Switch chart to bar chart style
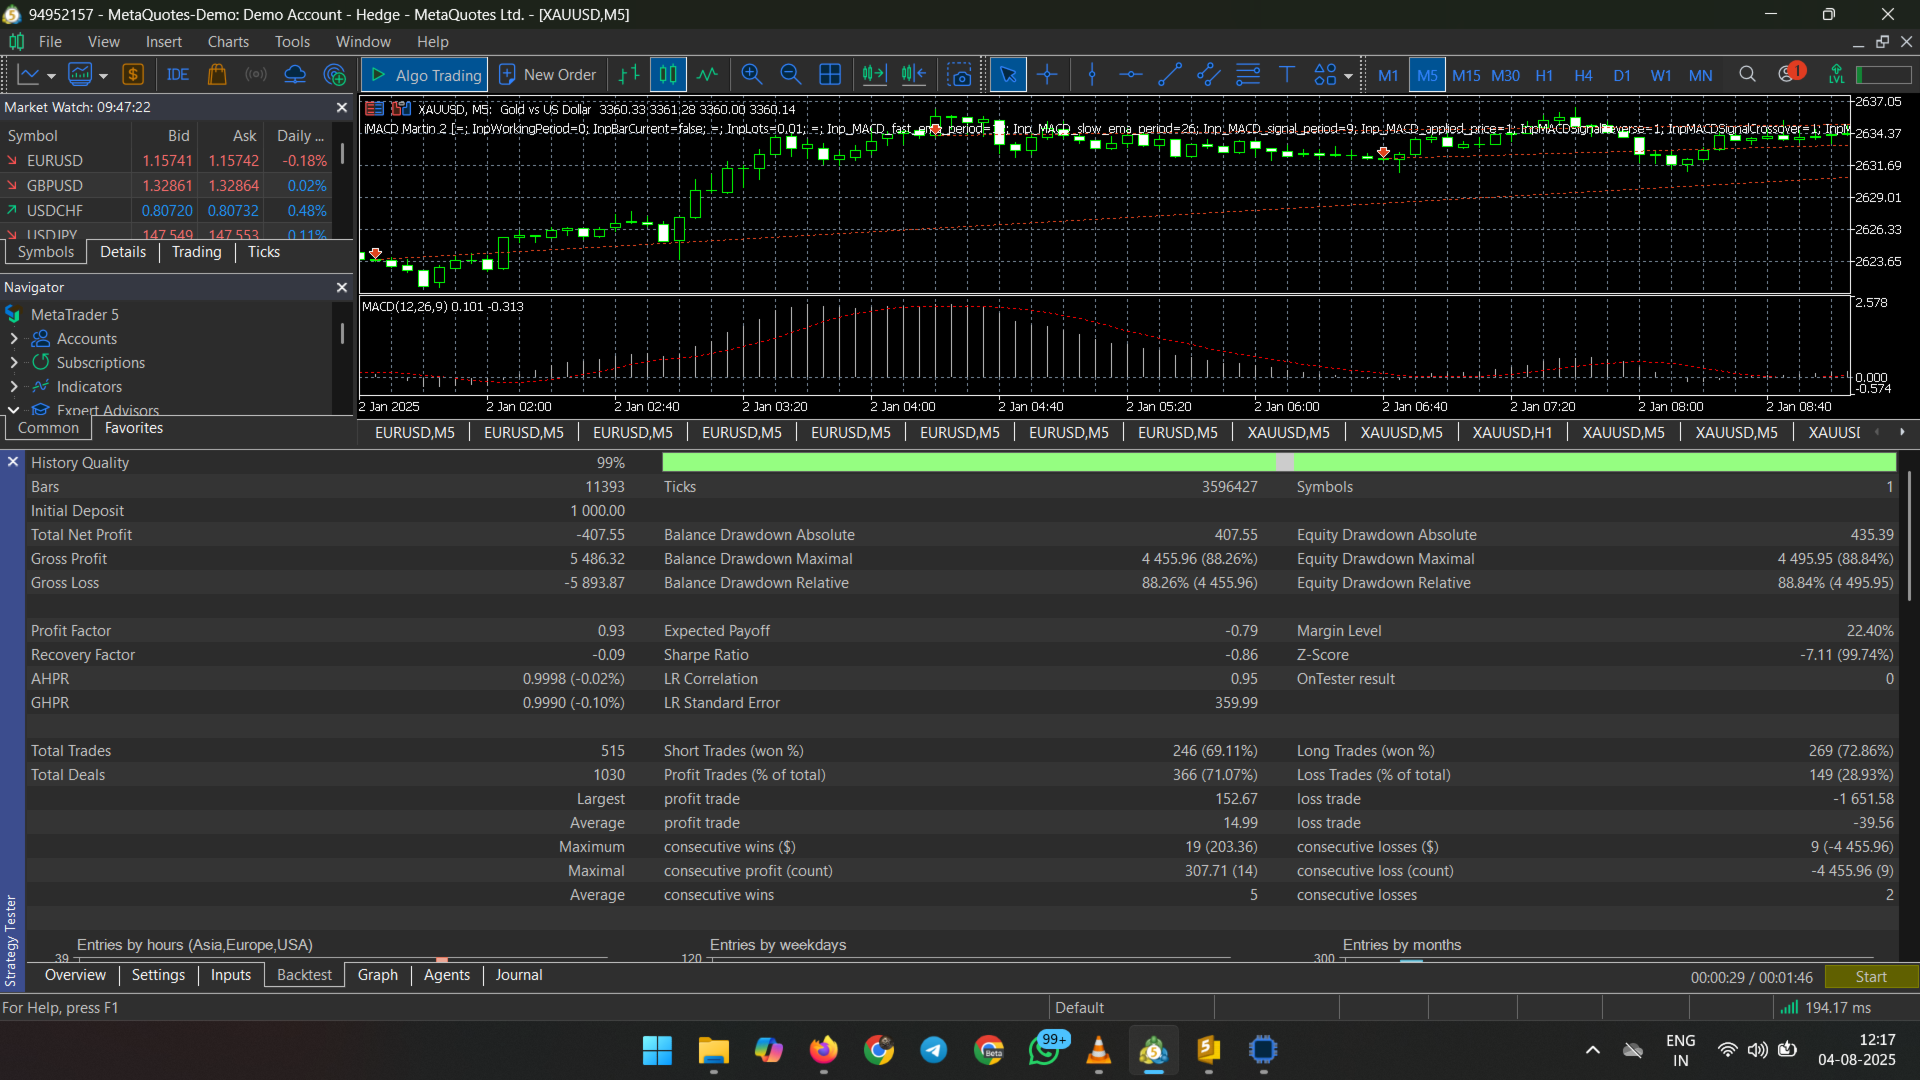 pyautogui.click(x=629, y=75)
